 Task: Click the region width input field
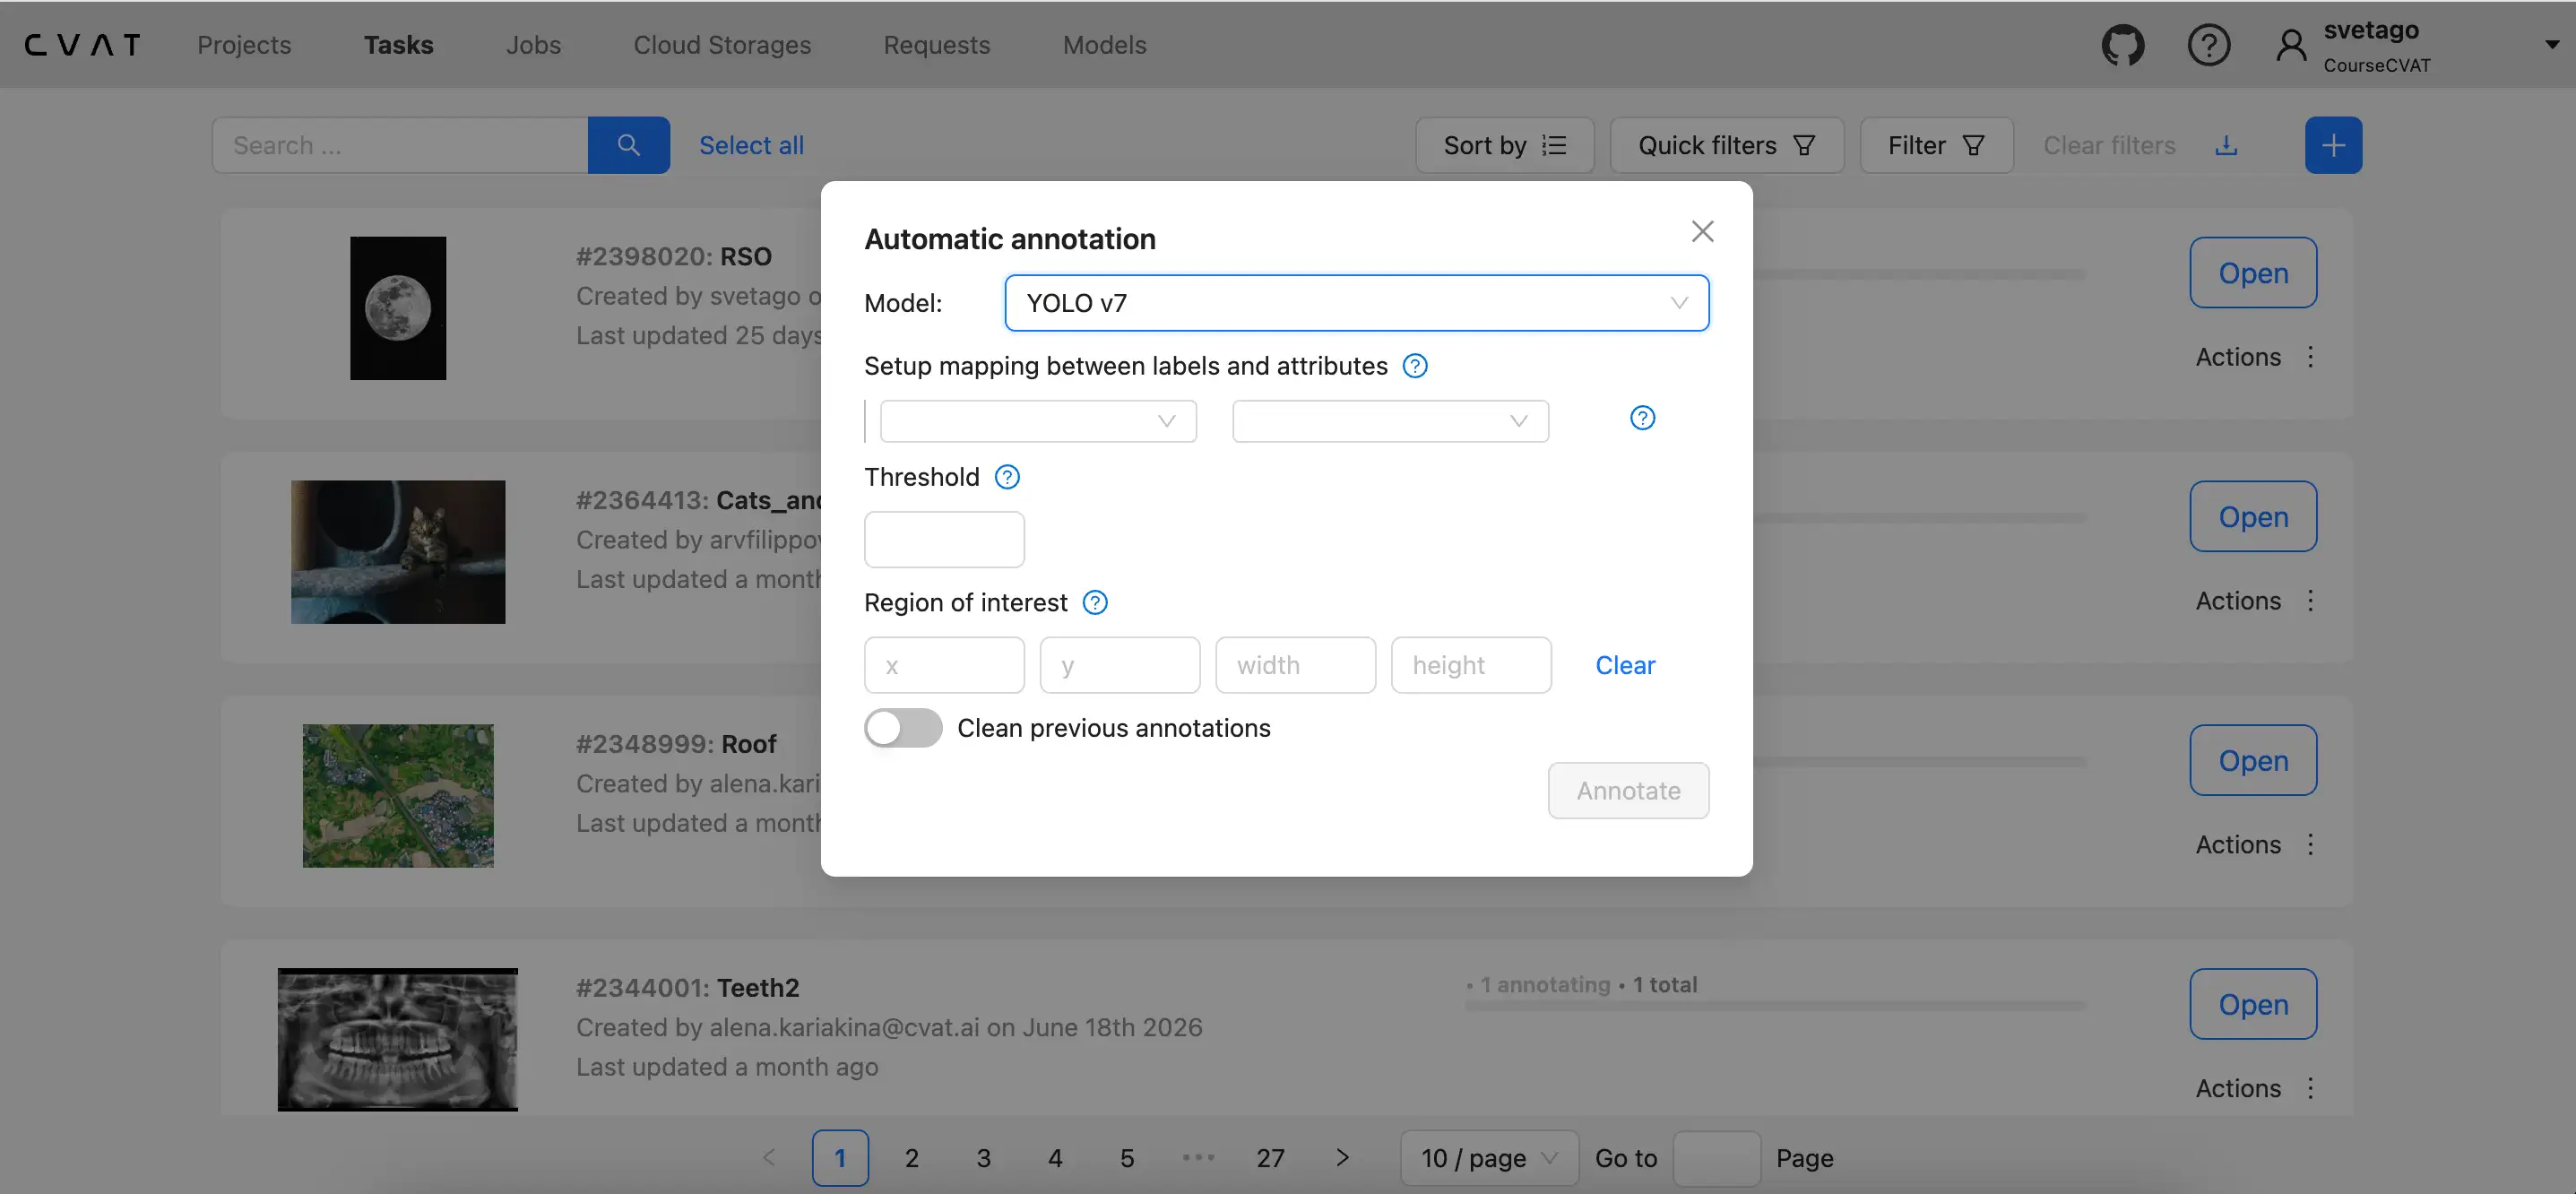tap(1296, 665)
